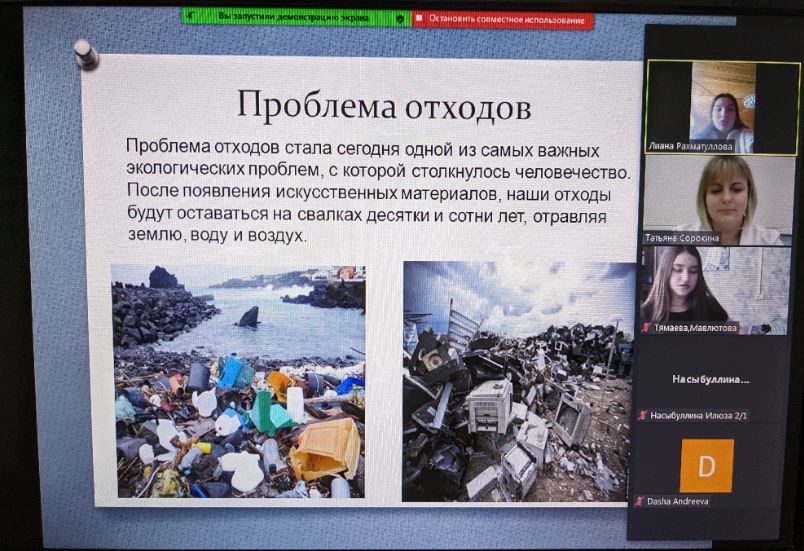Click the stop-square icon in the red bar

click(419, 18)
